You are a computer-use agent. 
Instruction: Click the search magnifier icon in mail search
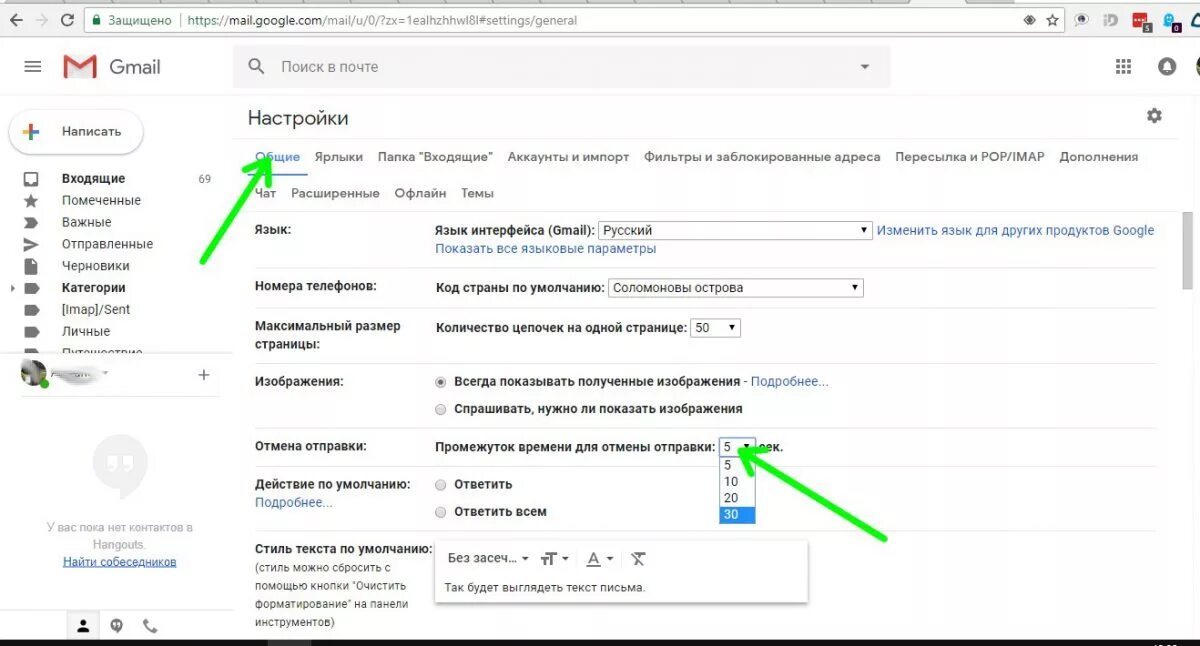(257, 67)
